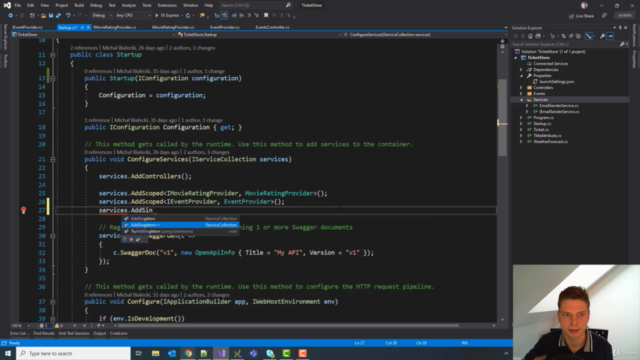Open Chrome from the taskbar

tap(188, 353)
